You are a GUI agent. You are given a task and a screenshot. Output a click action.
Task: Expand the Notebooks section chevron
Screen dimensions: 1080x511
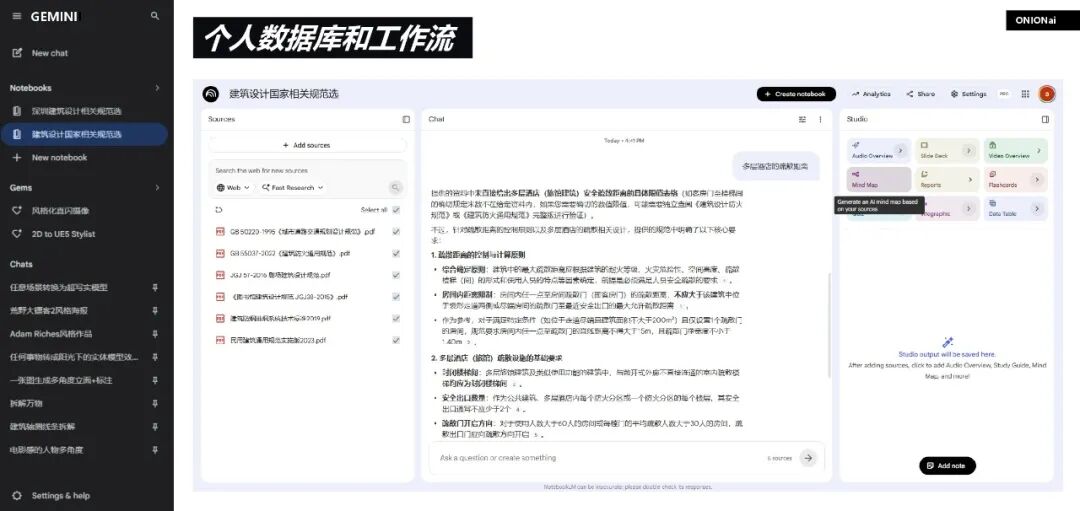pyautogui.click(x=157, y=88)
